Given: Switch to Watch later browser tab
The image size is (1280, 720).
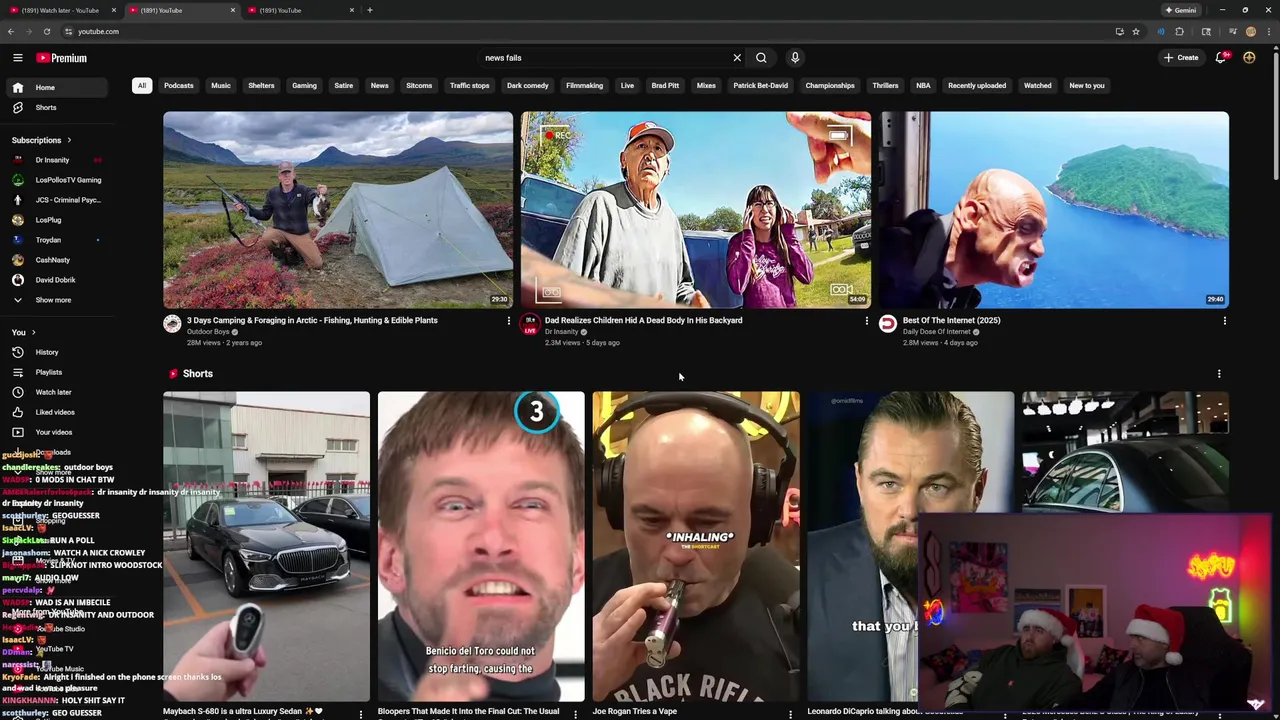Looking at the screenshot, I should pos(60,10).
